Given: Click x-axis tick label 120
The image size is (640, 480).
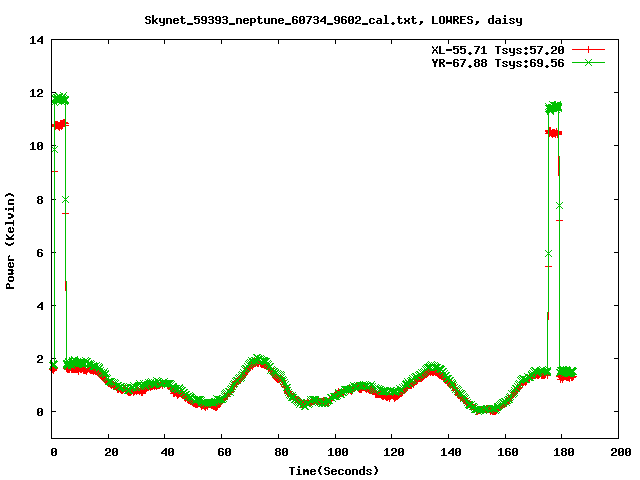Looking at the screenshot, I should pyautogui.click(x=394, y=452).
